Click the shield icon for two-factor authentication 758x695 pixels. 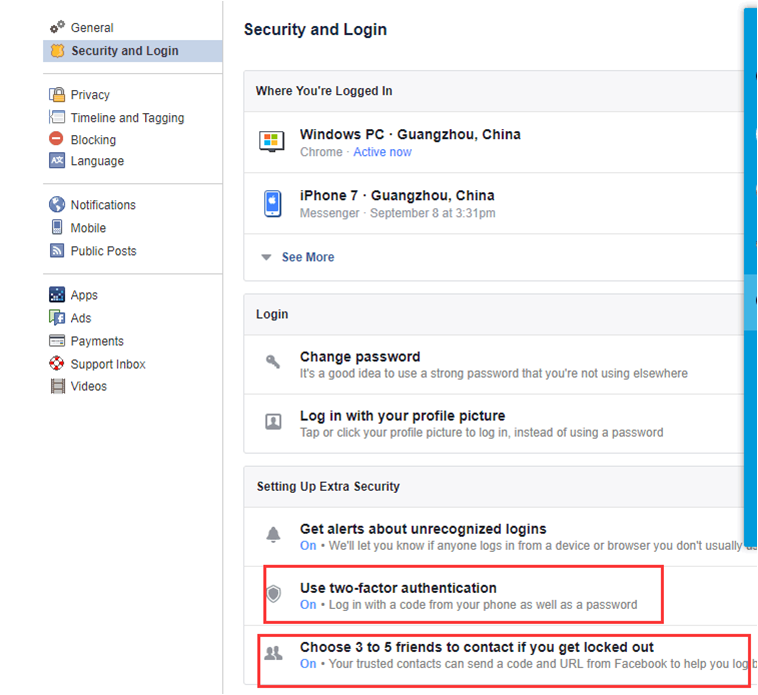tap(273, 594)
